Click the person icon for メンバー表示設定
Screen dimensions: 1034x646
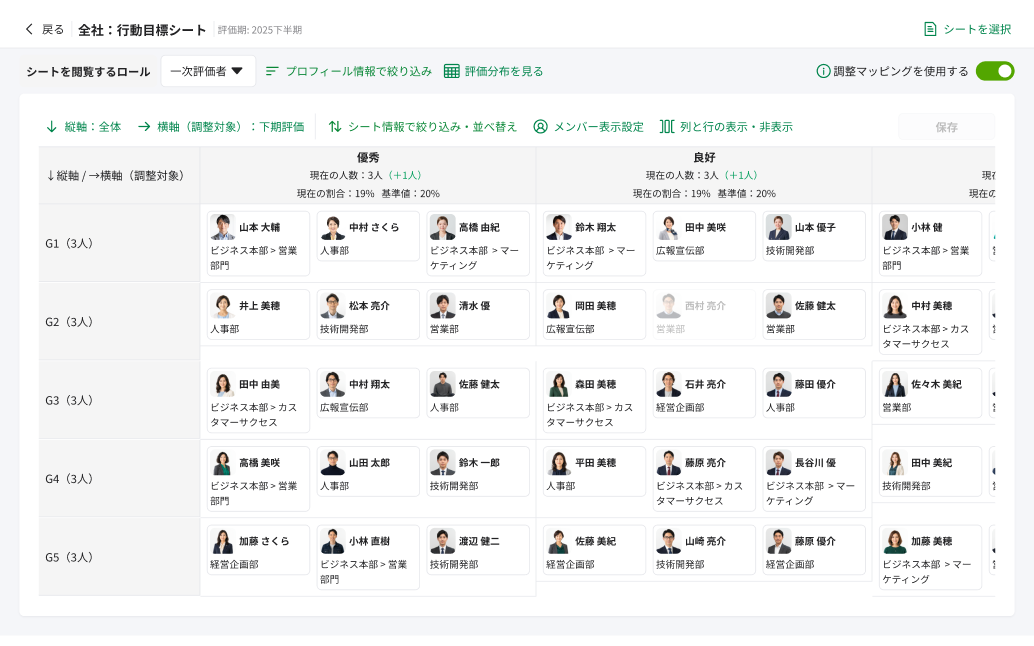pyautogui.click(x=540, y=127)
